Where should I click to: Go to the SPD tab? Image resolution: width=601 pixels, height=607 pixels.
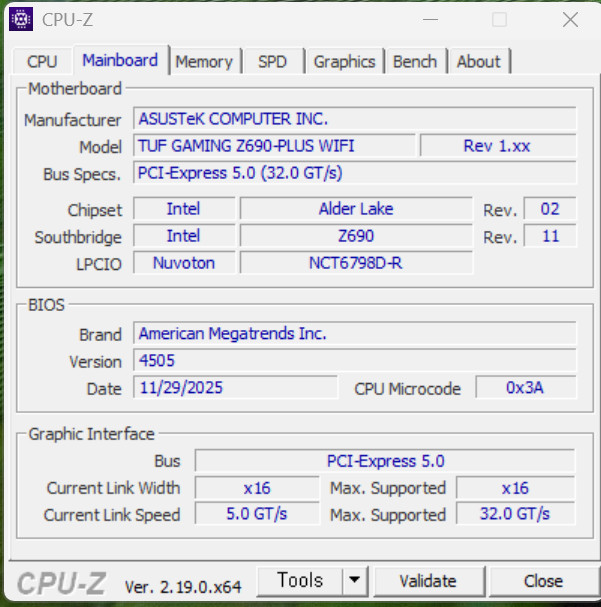click(x=272, y=62)
